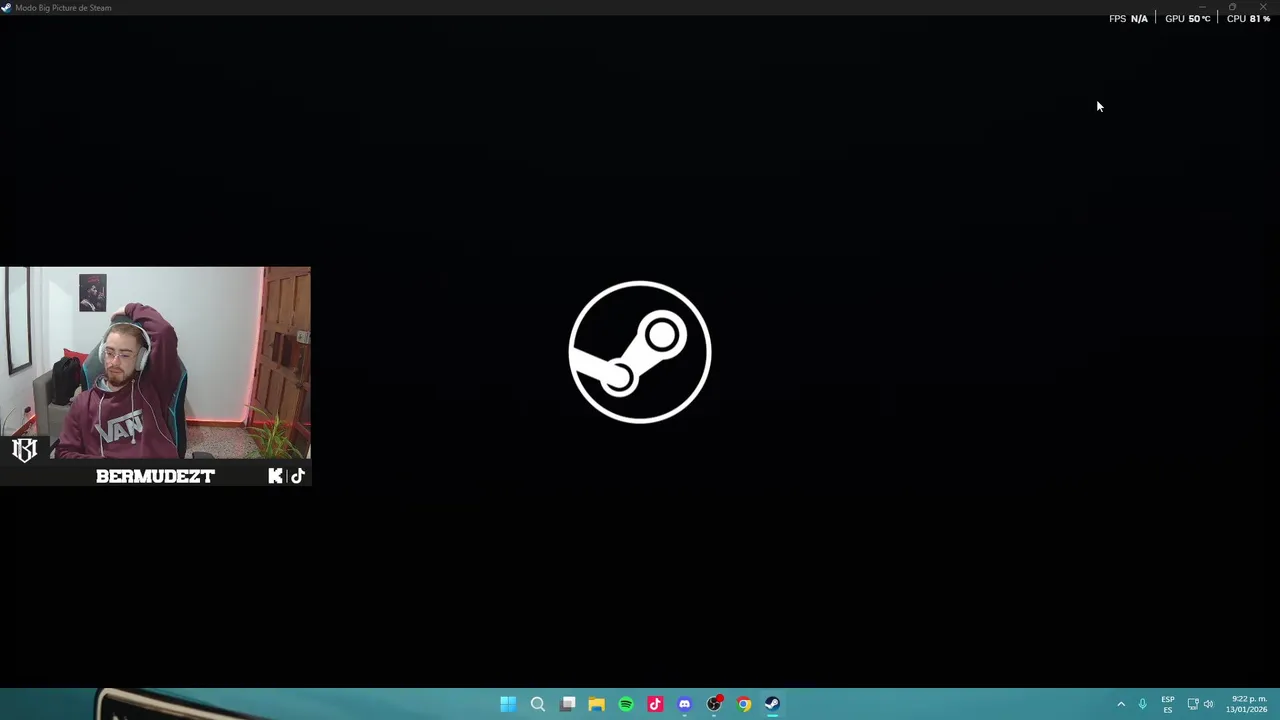This screenshot has width=1280, height=720.
Task: Click the TikTok logo in the overlay
Action: pos(297,476)
